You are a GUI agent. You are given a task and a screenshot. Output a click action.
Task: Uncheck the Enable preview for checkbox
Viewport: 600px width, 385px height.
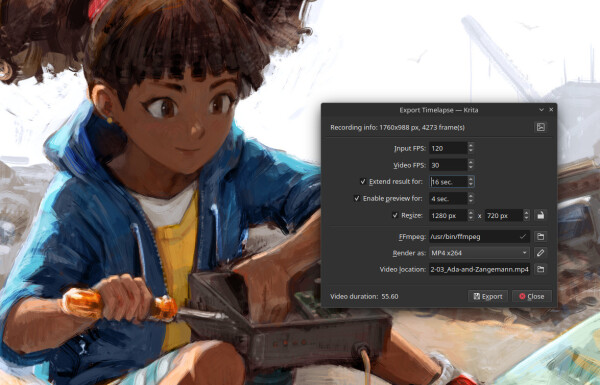(357, 198)
